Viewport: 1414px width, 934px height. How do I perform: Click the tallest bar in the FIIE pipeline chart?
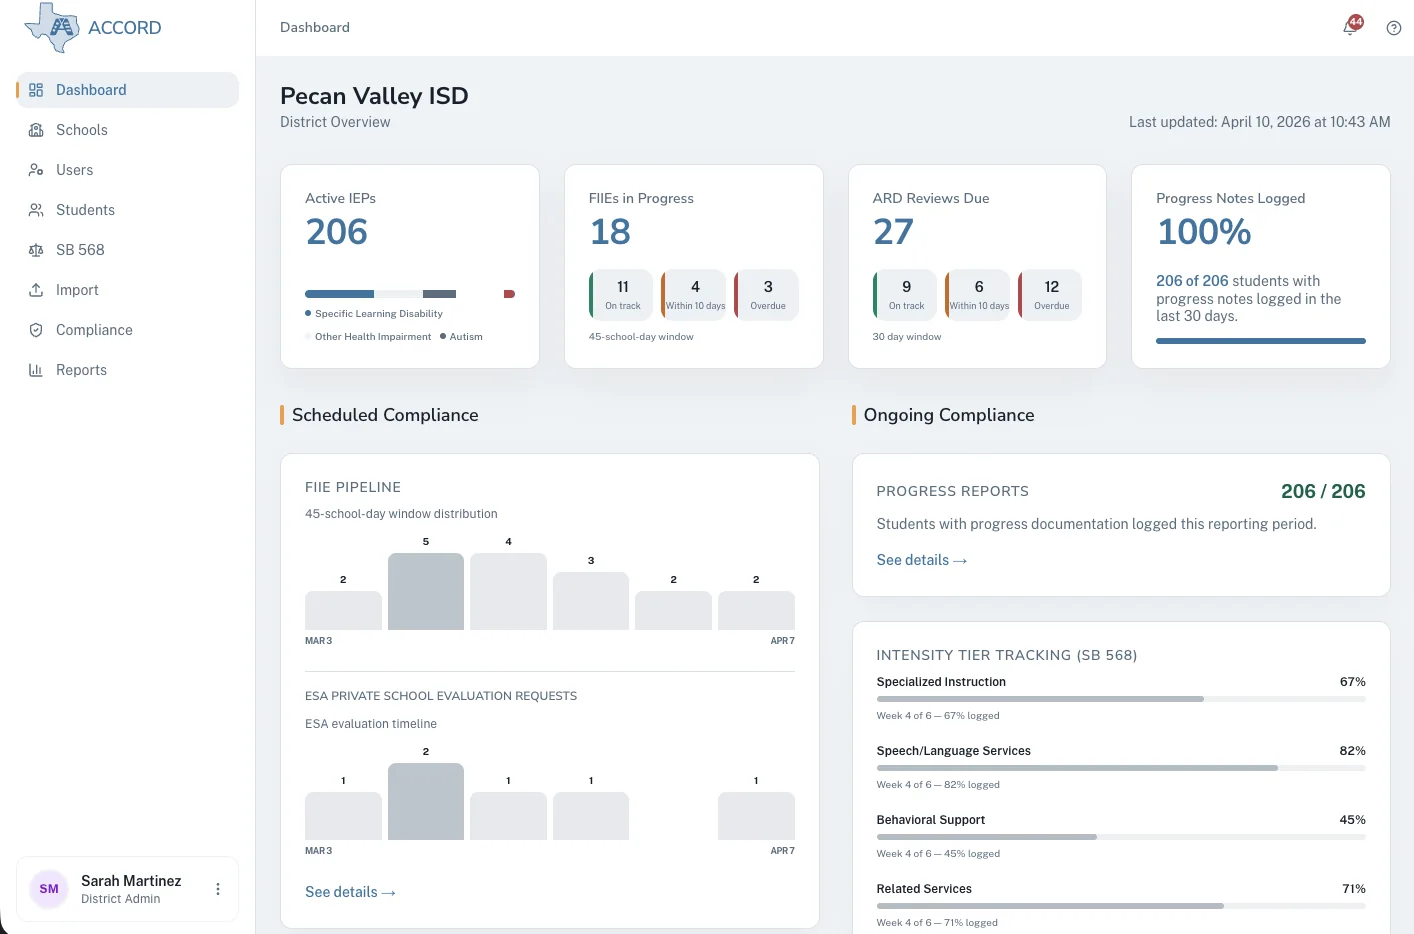(x=425, y=590)
